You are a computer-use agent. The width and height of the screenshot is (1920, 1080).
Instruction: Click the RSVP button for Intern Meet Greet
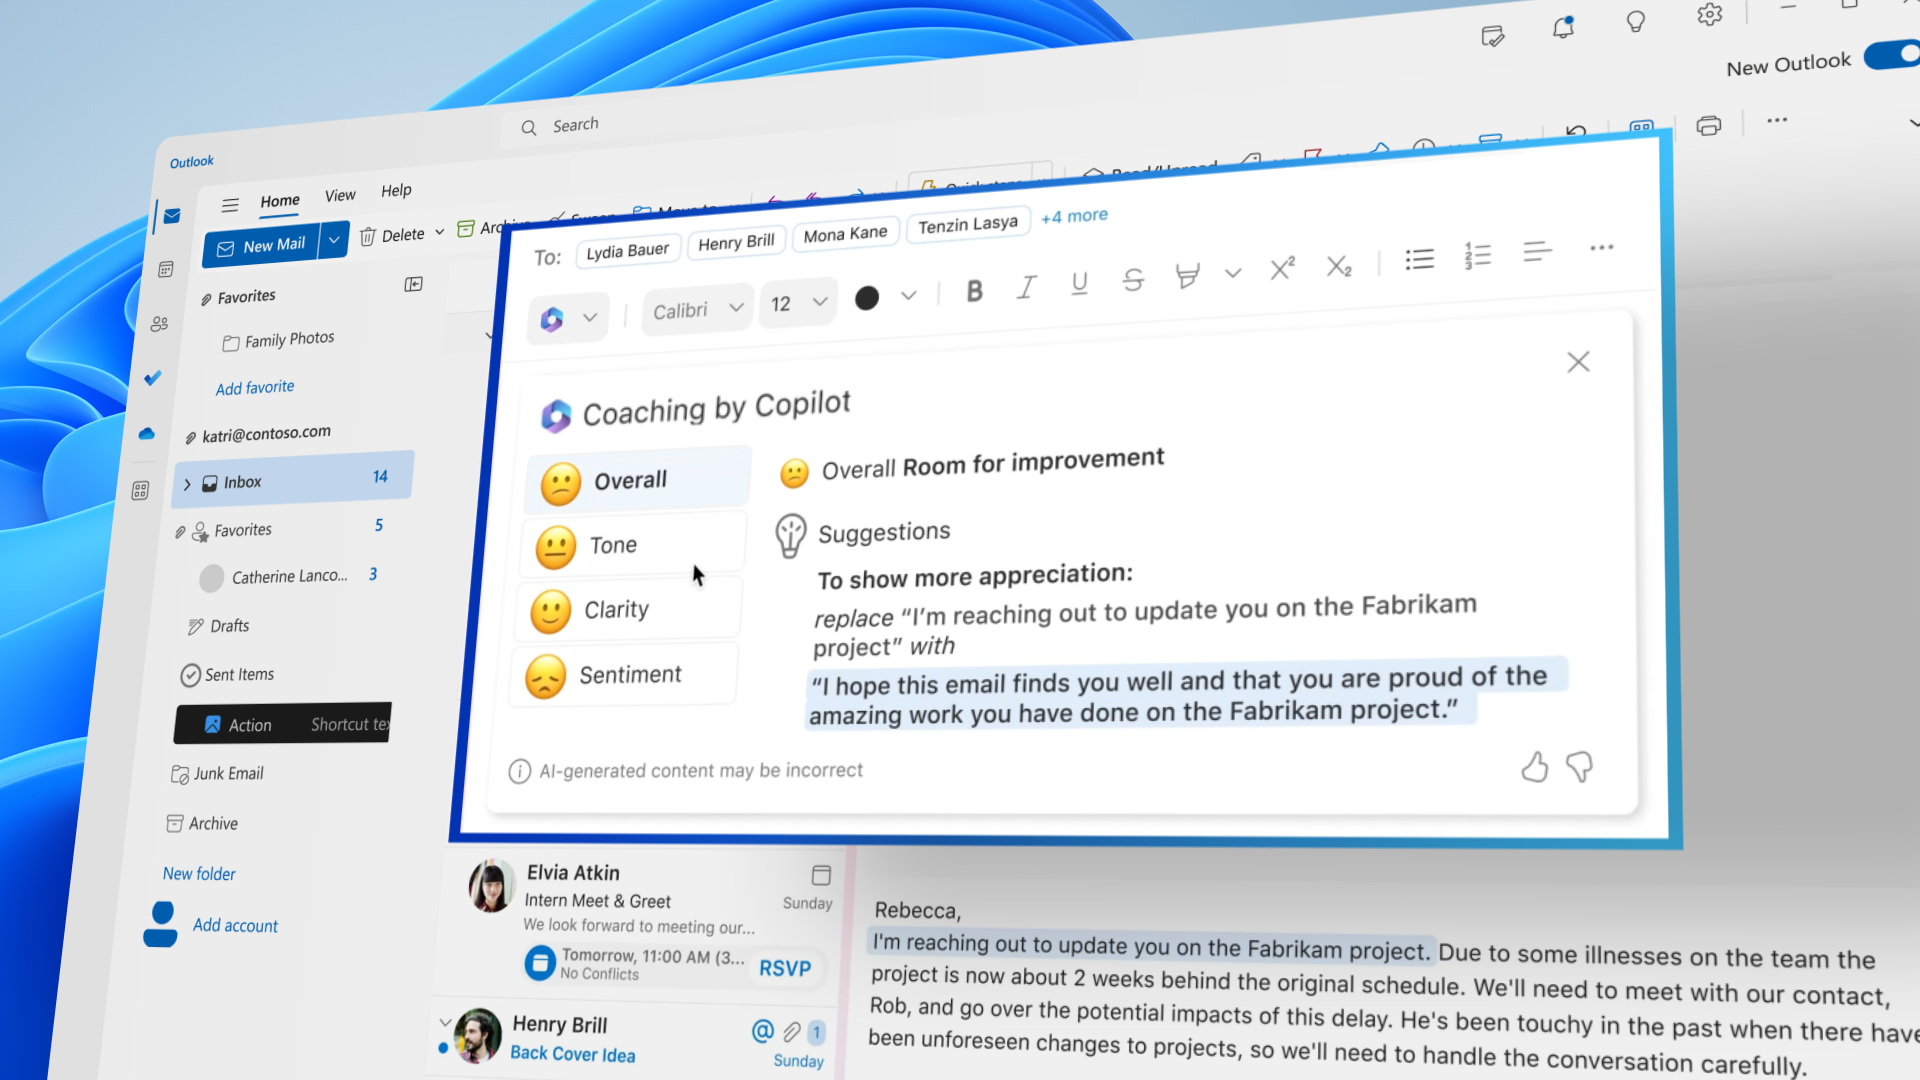(x=785, y=965)
